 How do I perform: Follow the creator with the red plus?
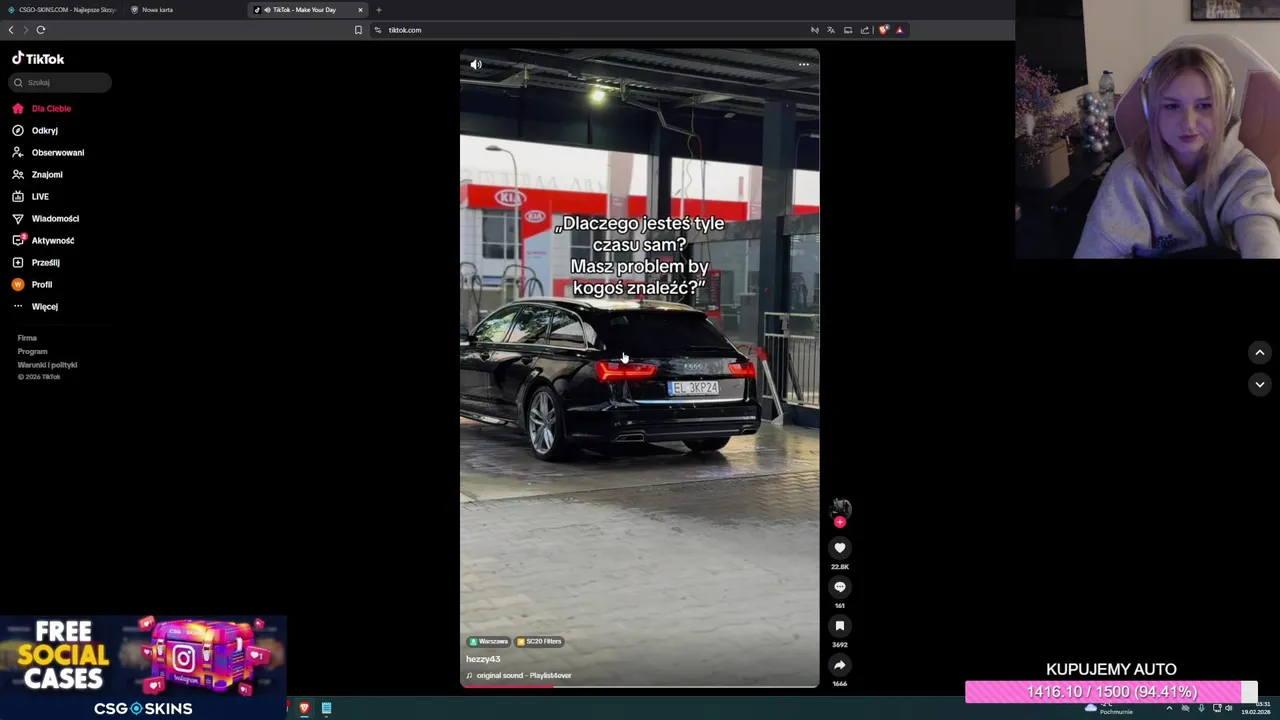click(840, 522)
